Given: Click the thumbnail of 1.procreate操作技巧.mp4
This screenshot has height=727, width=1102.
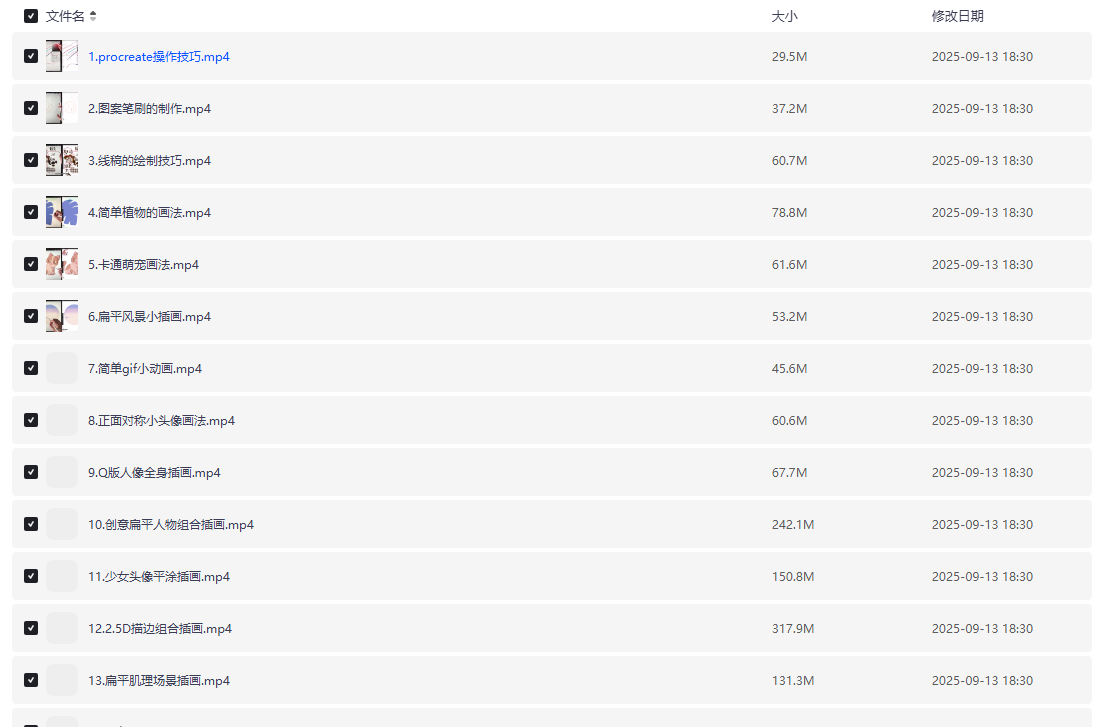Looking at the screenshot, I should (x=62, y=56).
